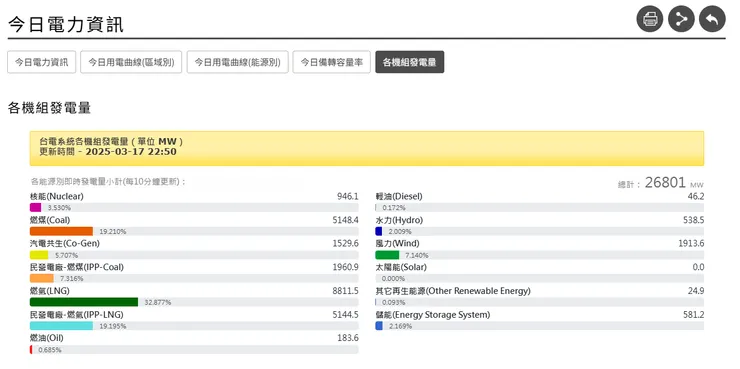The image size is (740, 369).
Task: Click the 19.195% IPP-LNG percentage
Action: click(112, 326)
